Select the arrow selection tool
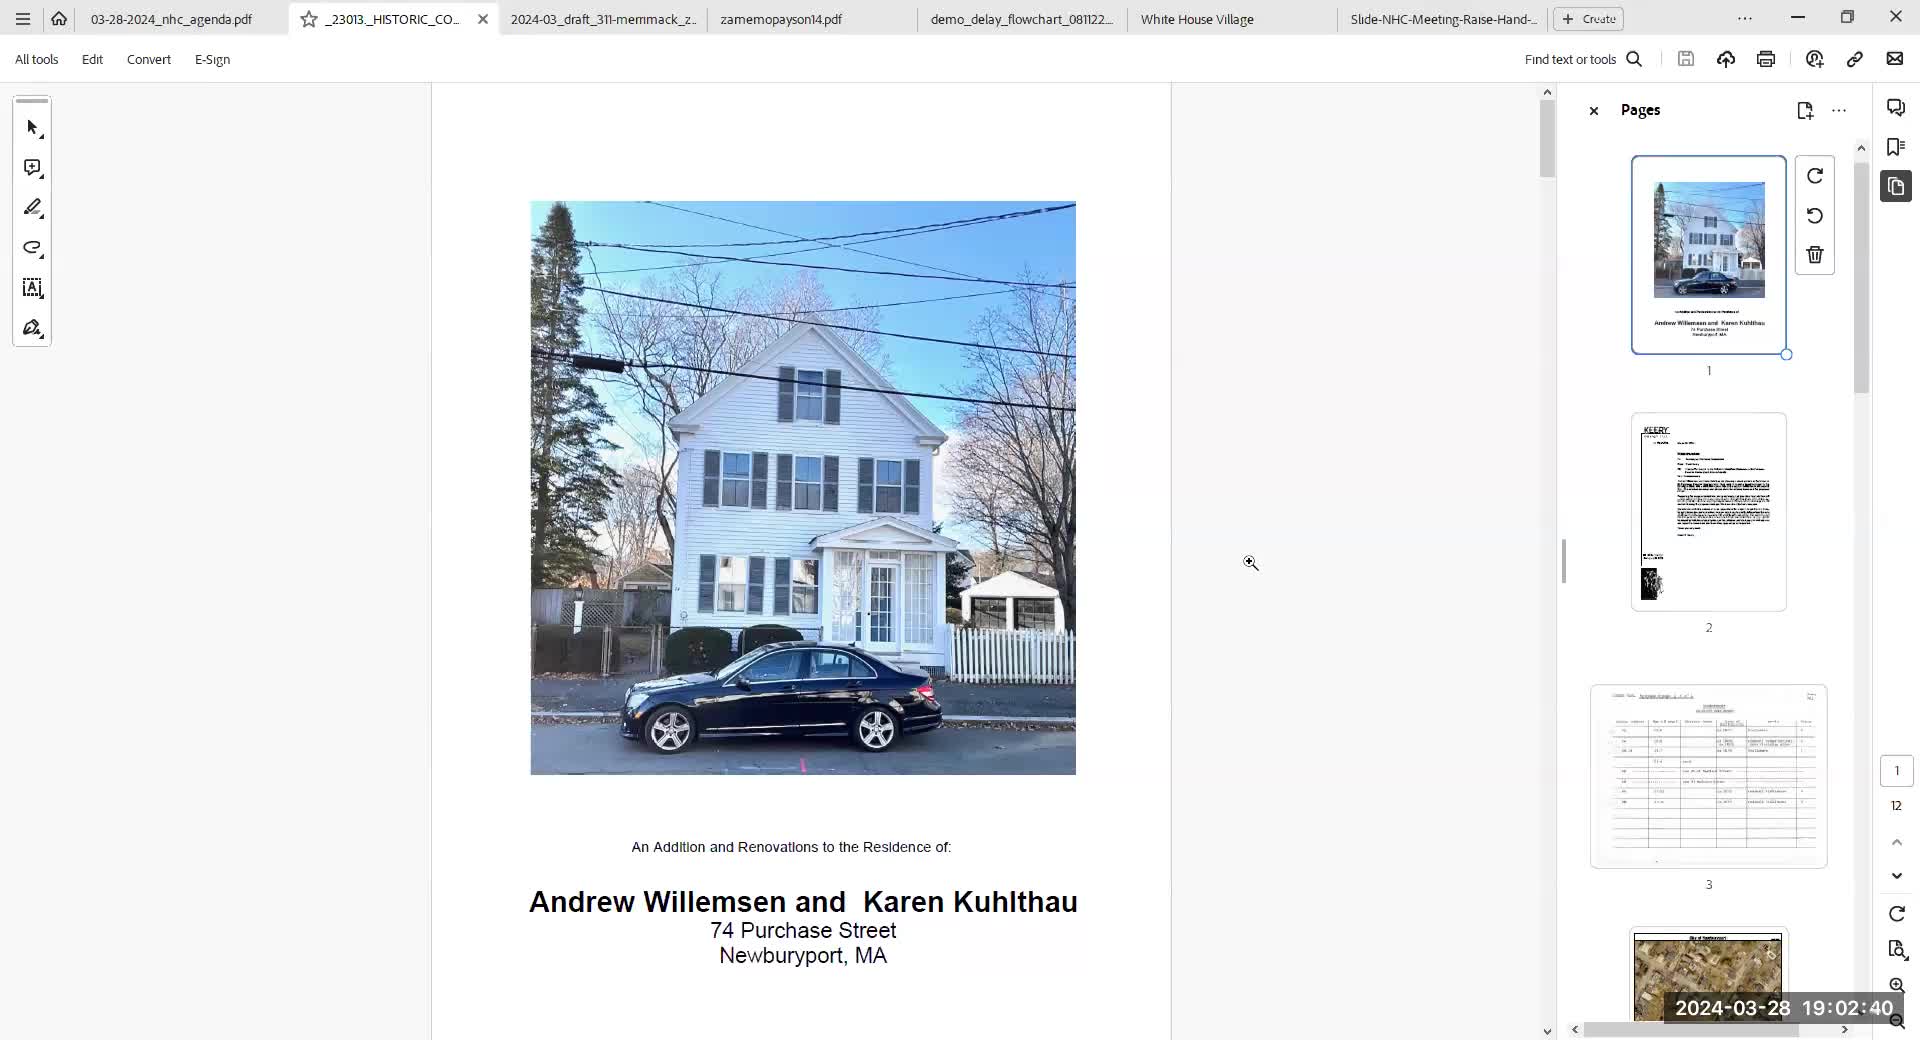1920x1040 pixels. [x=32, y=128]
